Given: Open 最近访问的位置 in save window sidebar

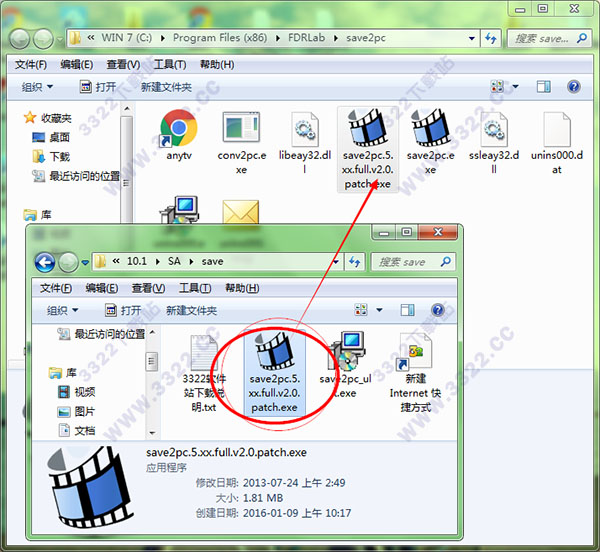Looking at the screenshot, I should [101, 334].
